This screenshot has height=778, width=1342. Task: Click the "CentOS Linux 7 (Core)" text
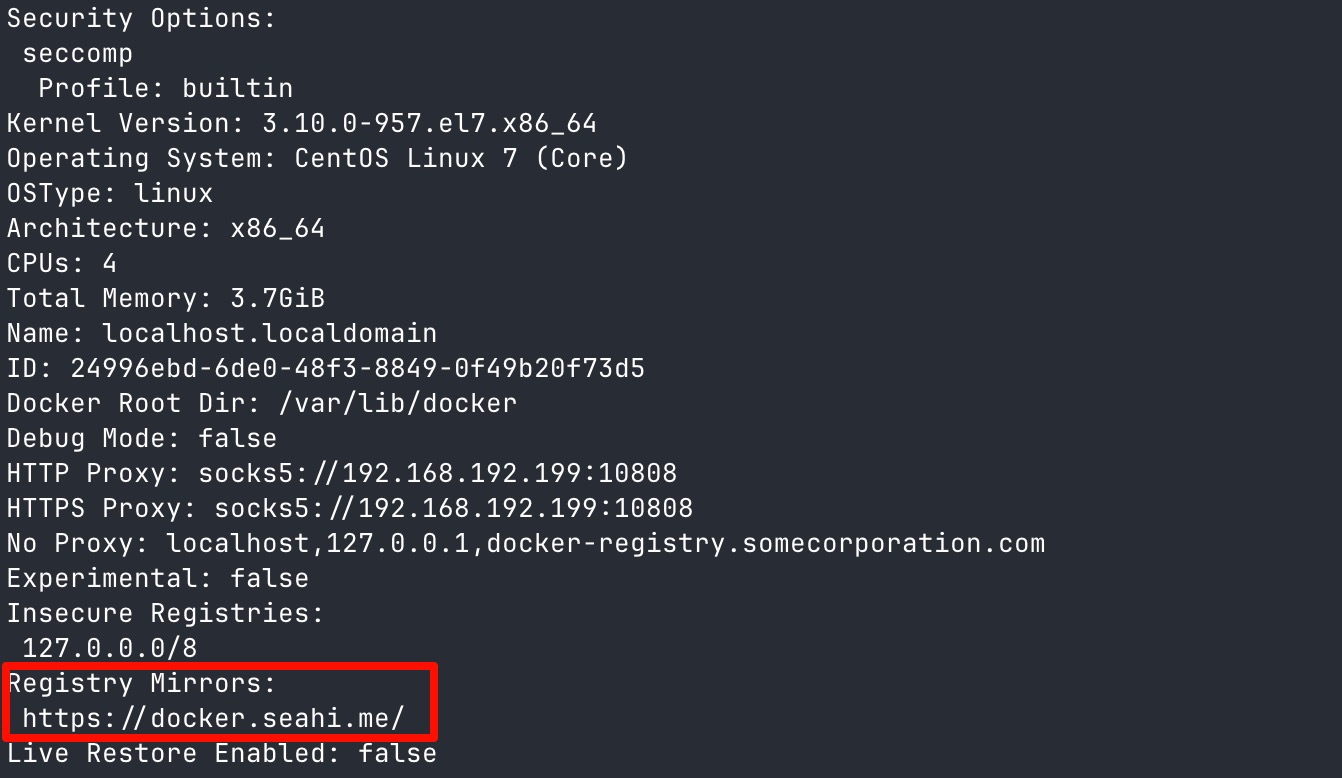click(x=461, y=158)
